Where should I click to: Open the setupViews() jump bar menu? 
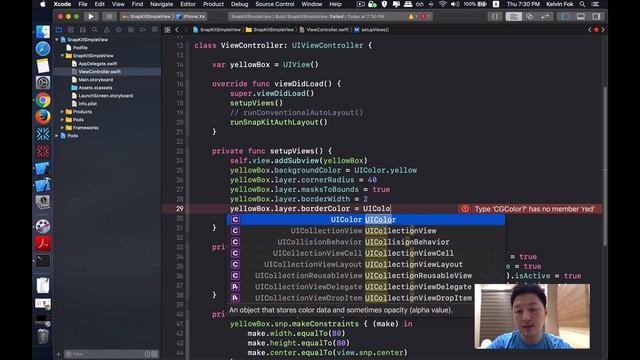point(372,30)
